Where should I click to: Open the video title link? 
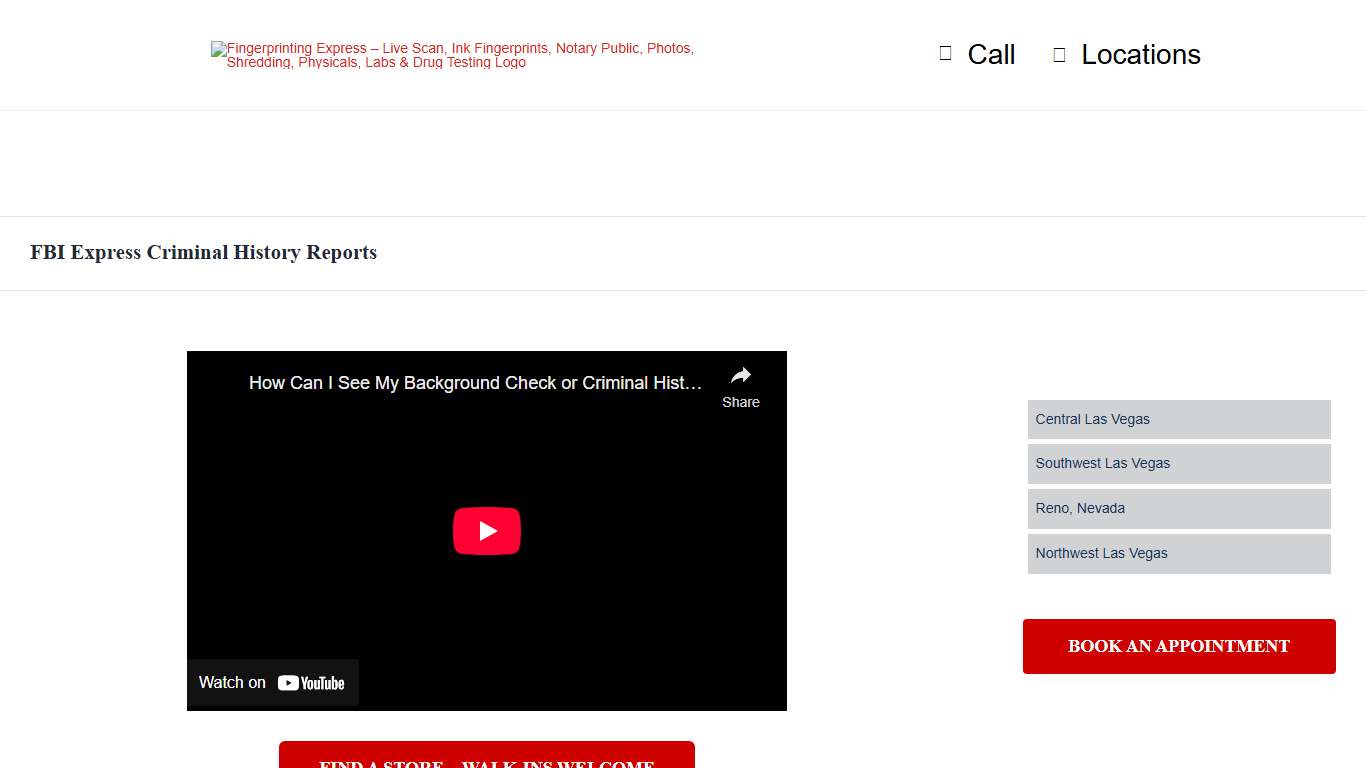click(475, 383)
